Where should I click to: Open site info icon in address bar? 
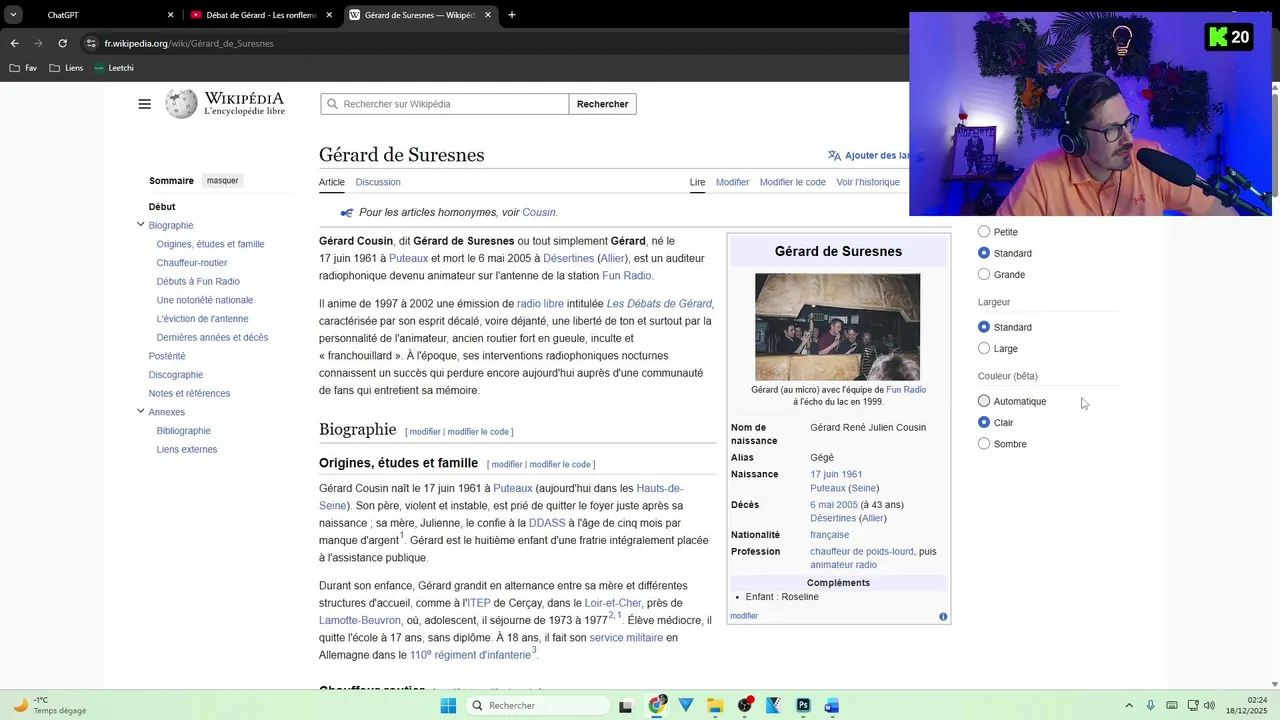(x=91, y=43)
